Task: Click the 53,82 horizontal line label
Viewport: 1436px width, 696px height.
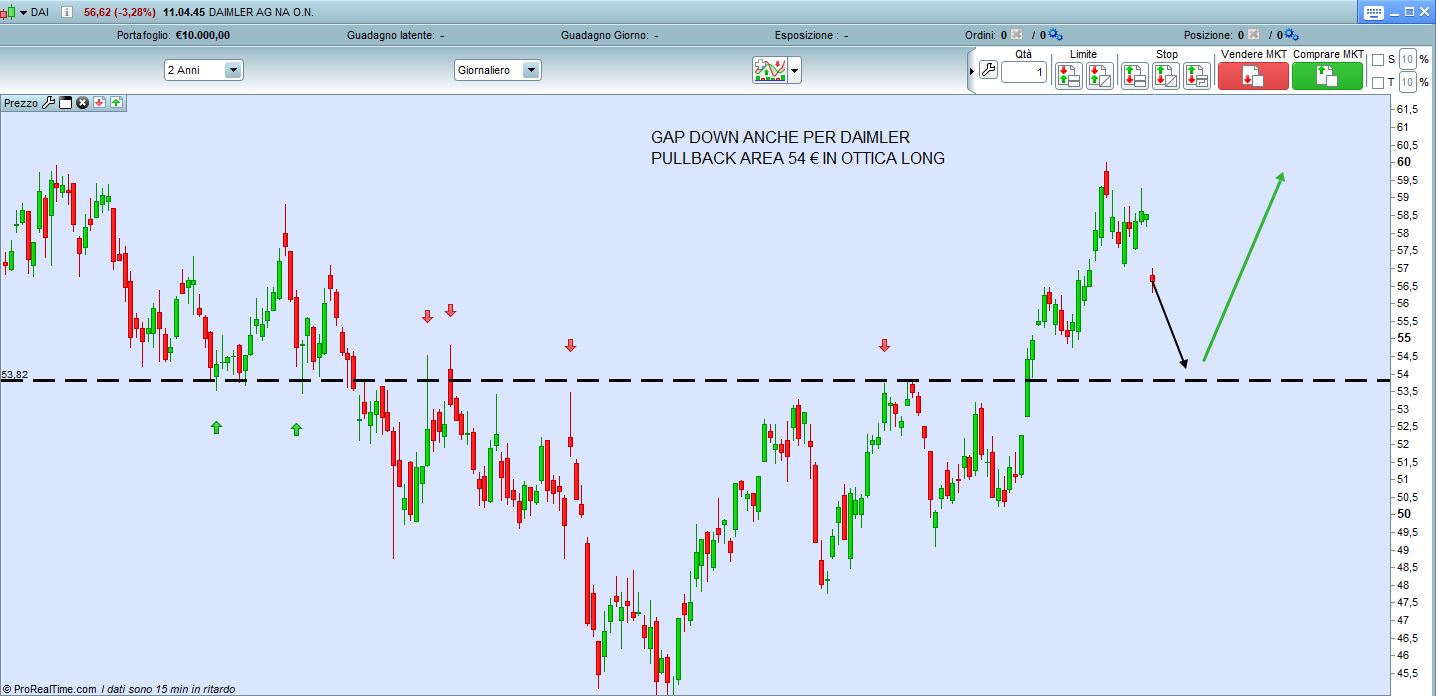Action: tap(14, 375)
